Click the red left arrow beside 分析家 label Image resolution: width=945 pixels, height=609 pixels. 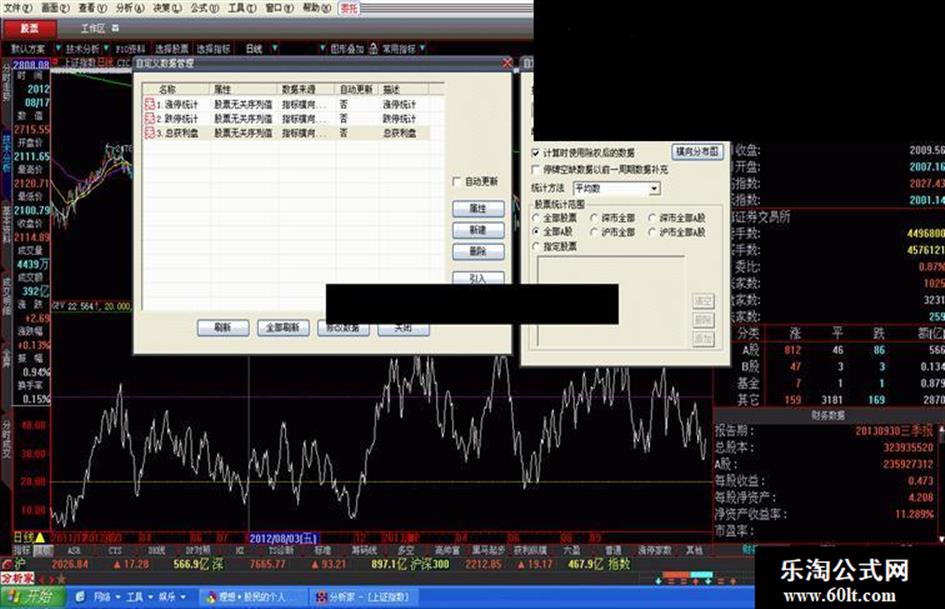pyautogui.click(x=42, y=579)
